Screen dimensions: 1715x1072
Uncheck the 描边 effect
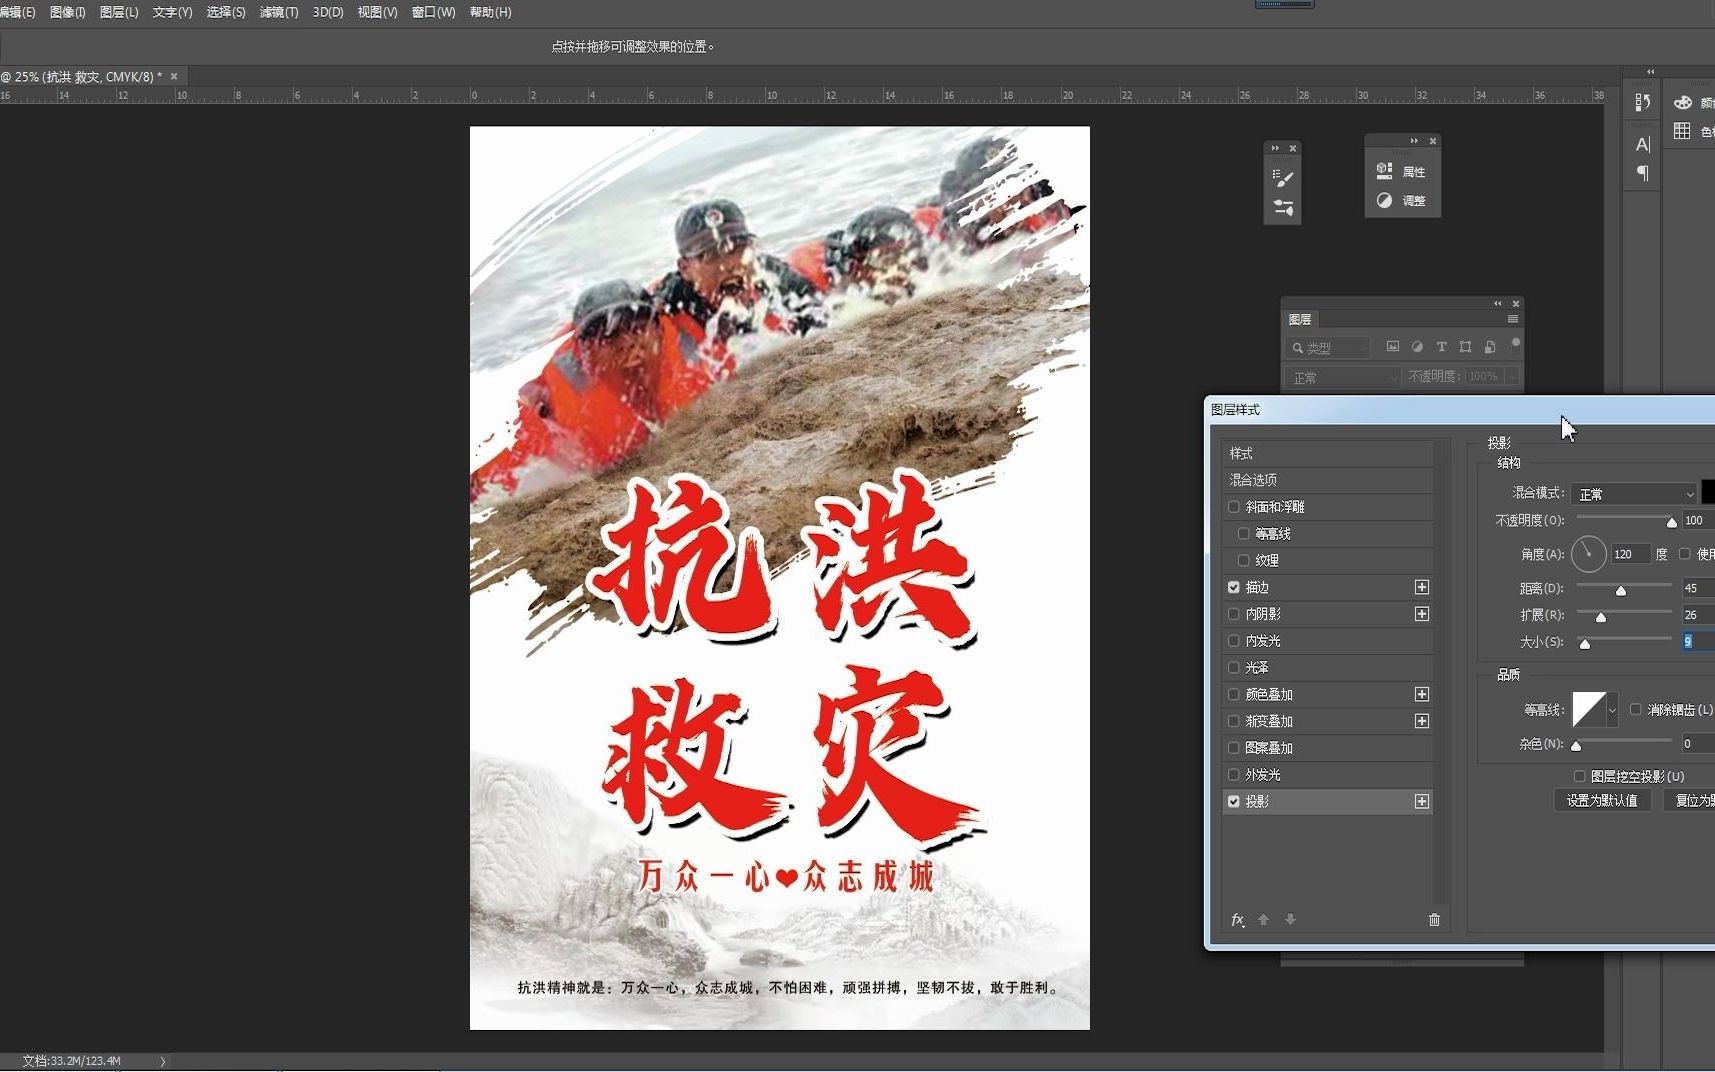point(1234,587)
